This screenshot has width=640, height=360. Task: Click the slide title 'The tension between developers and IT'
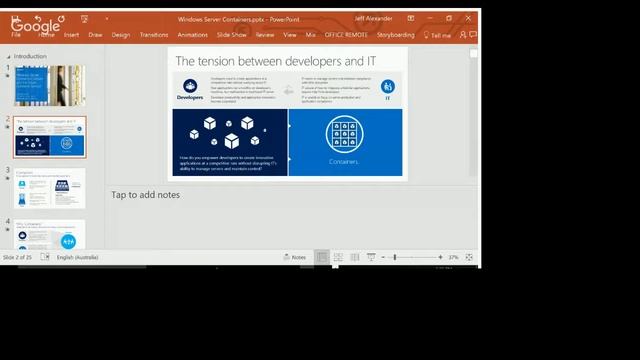click(x=276, y=61)
